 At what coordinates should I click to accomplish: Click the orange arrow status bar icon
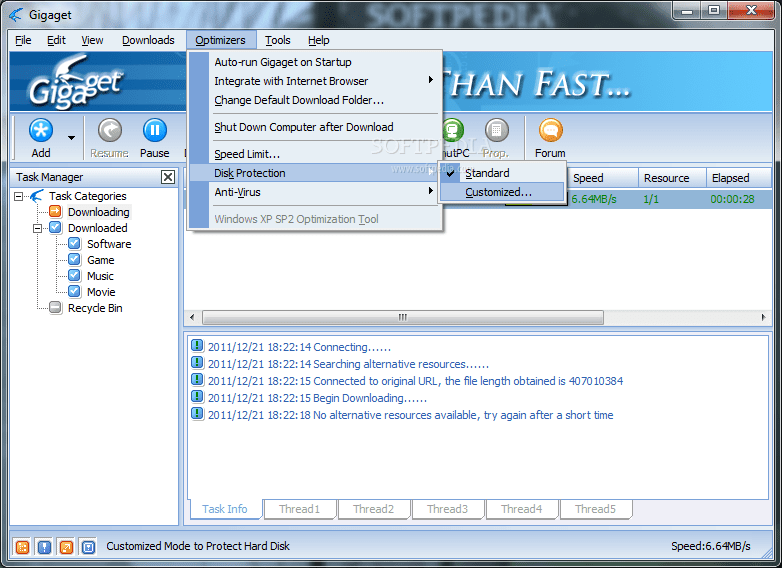pyautogui.click(x=66, y=547)
